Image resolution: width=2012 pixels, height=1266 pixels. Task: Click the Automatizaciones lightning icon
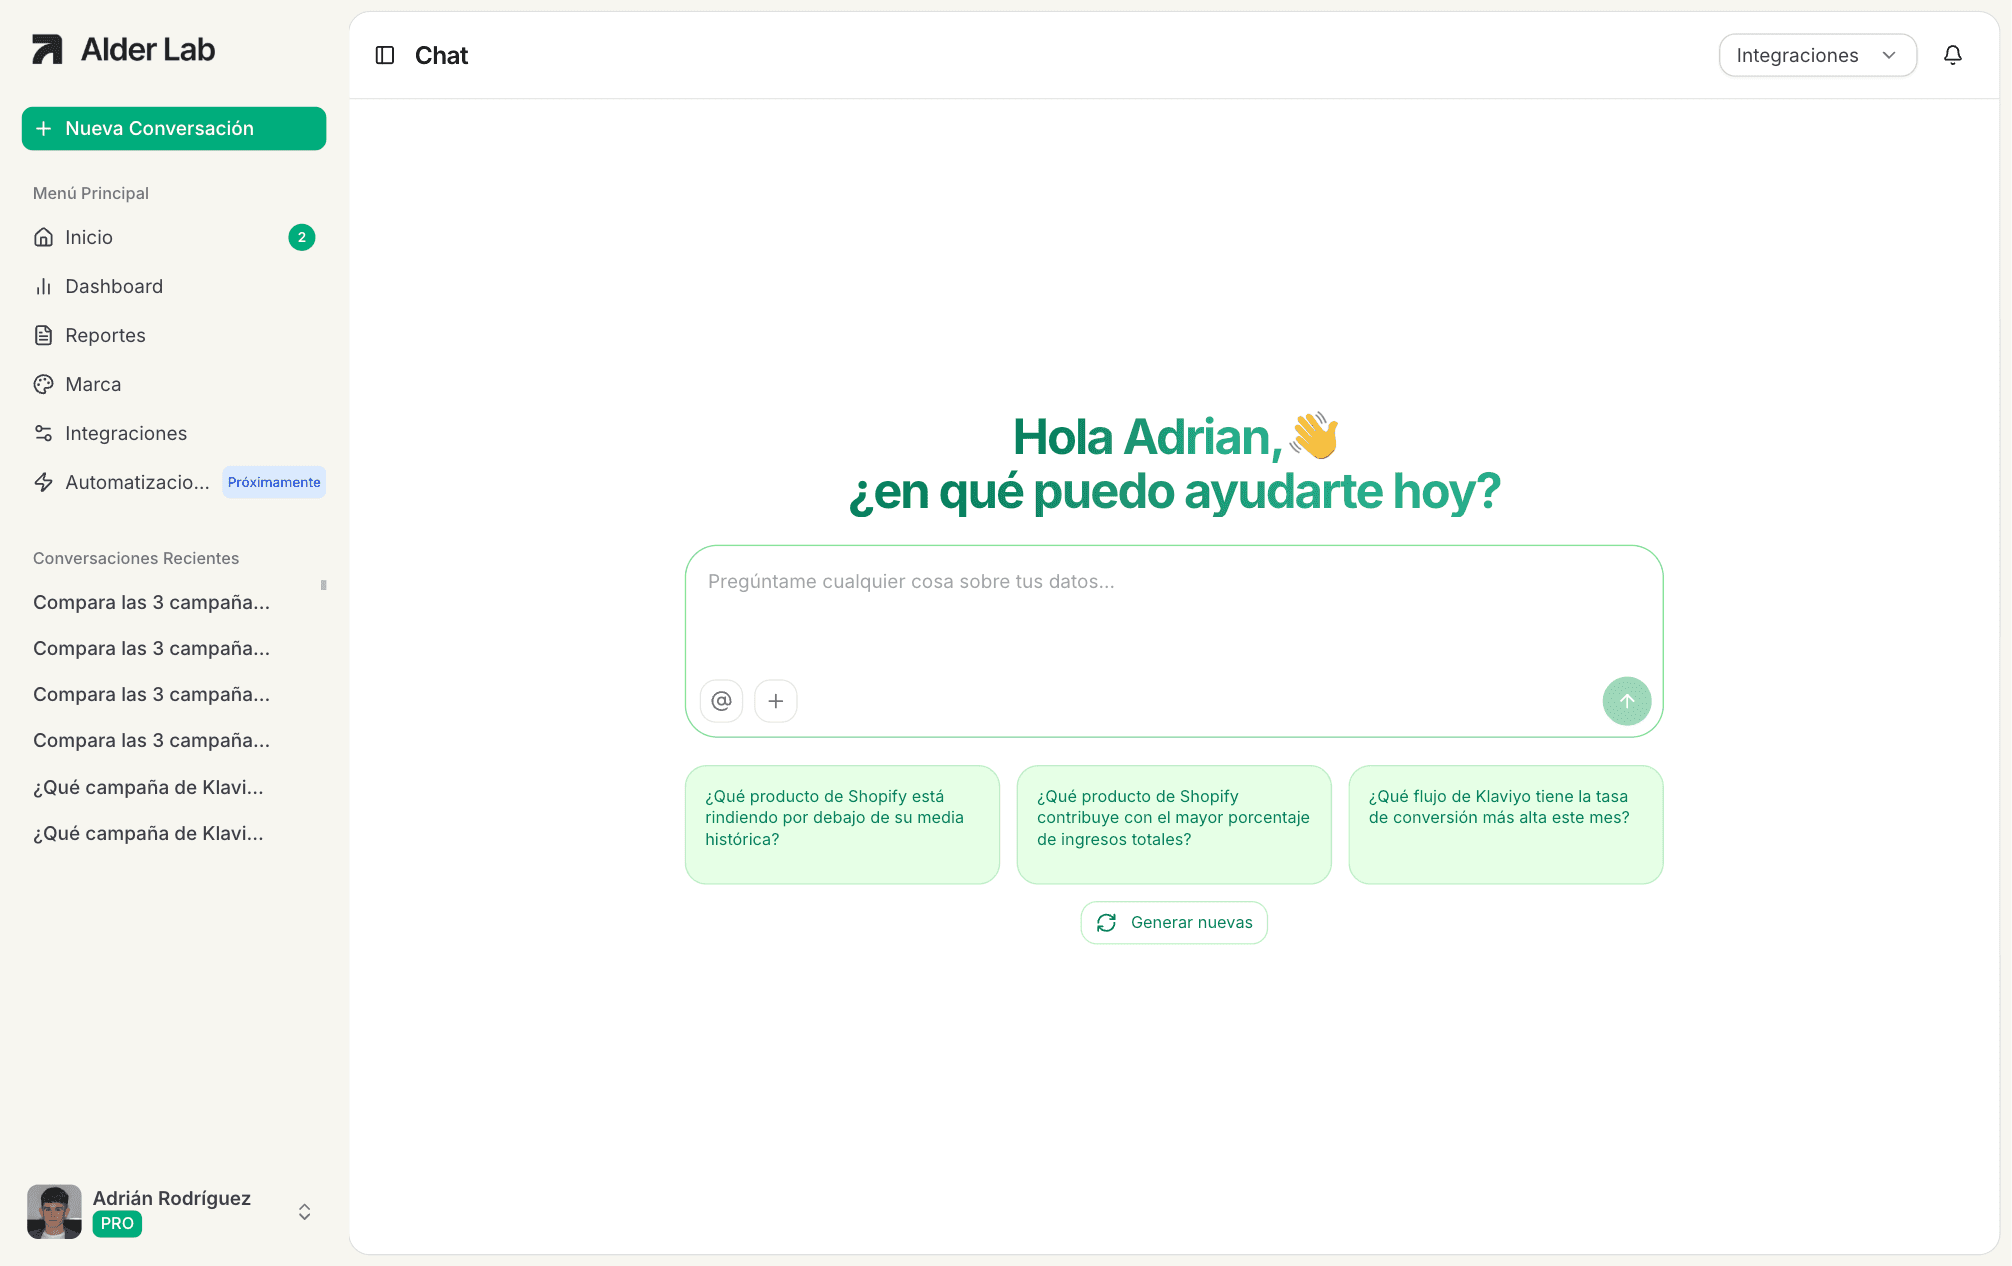[44, 482]
